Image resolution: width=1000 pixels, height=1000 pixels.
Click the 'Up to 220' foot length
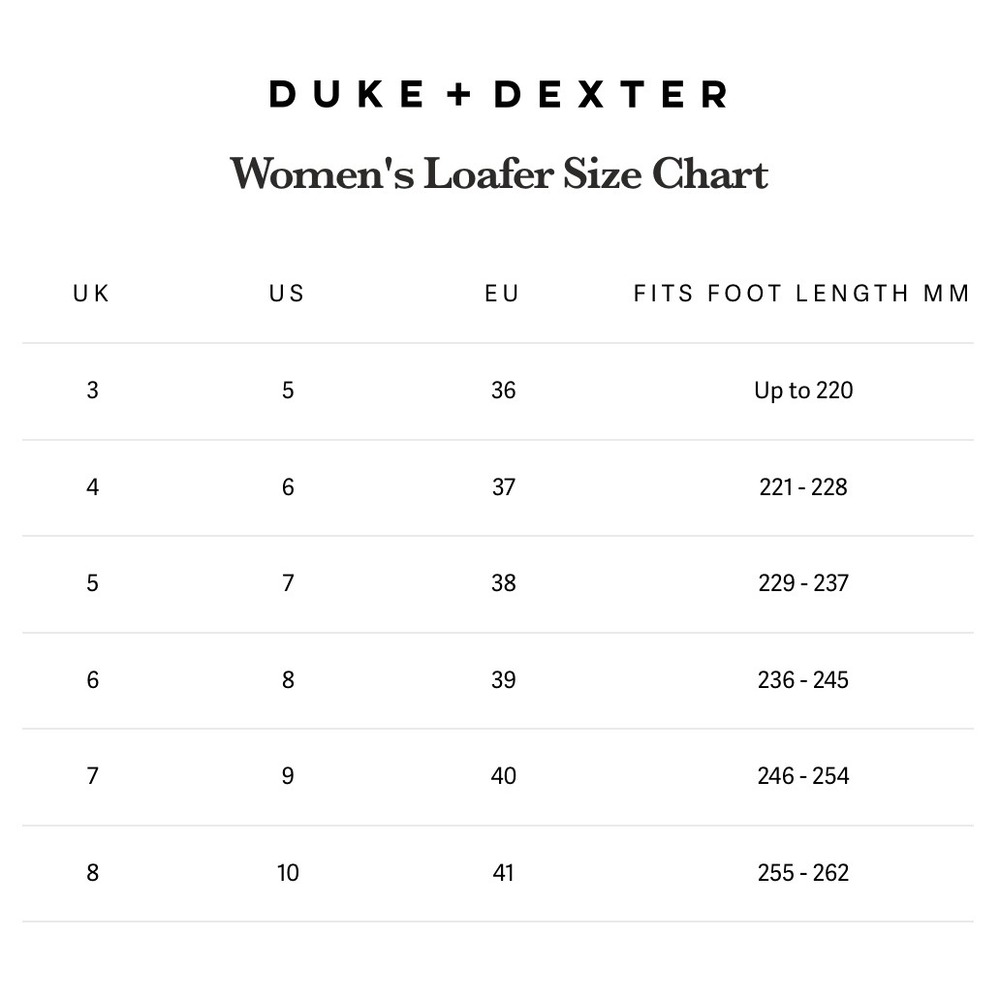[x=803, y=390]
